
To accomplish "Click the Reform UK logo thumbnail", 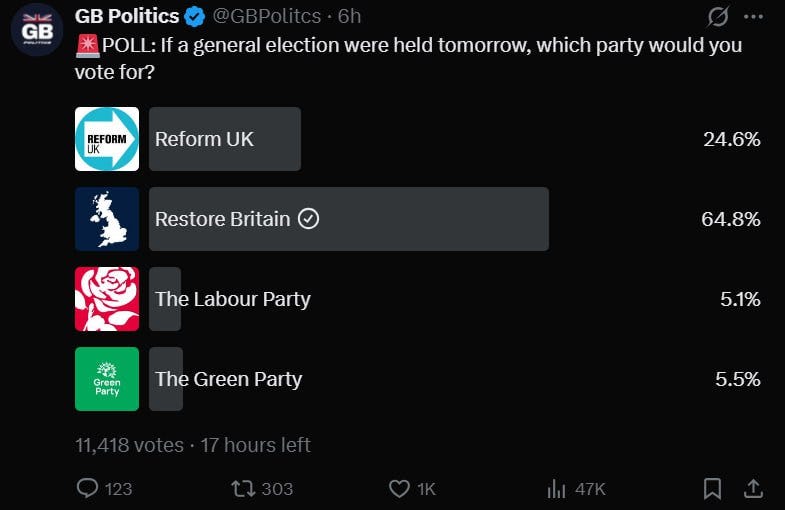I will pos(107,139).
